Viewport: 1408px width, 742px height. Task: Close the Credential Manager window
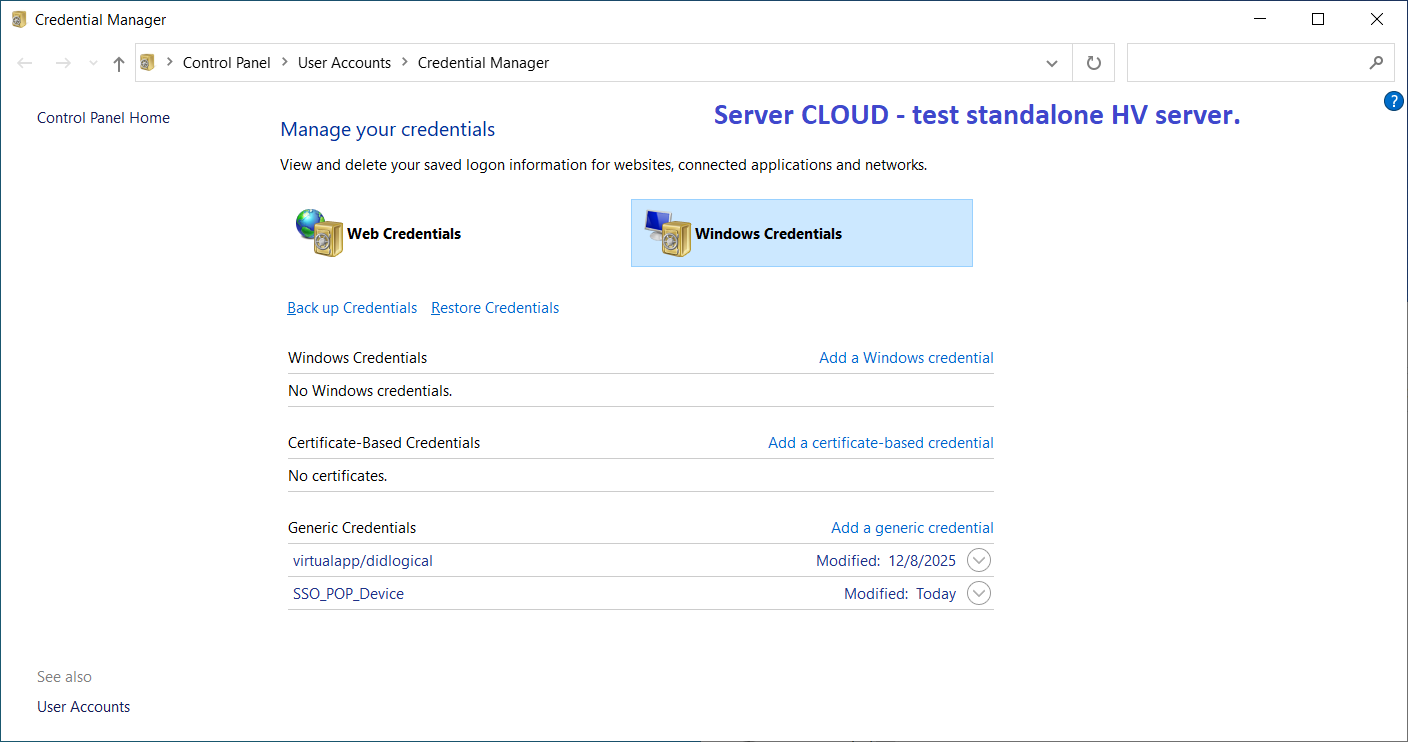(x=1376, y=19)
